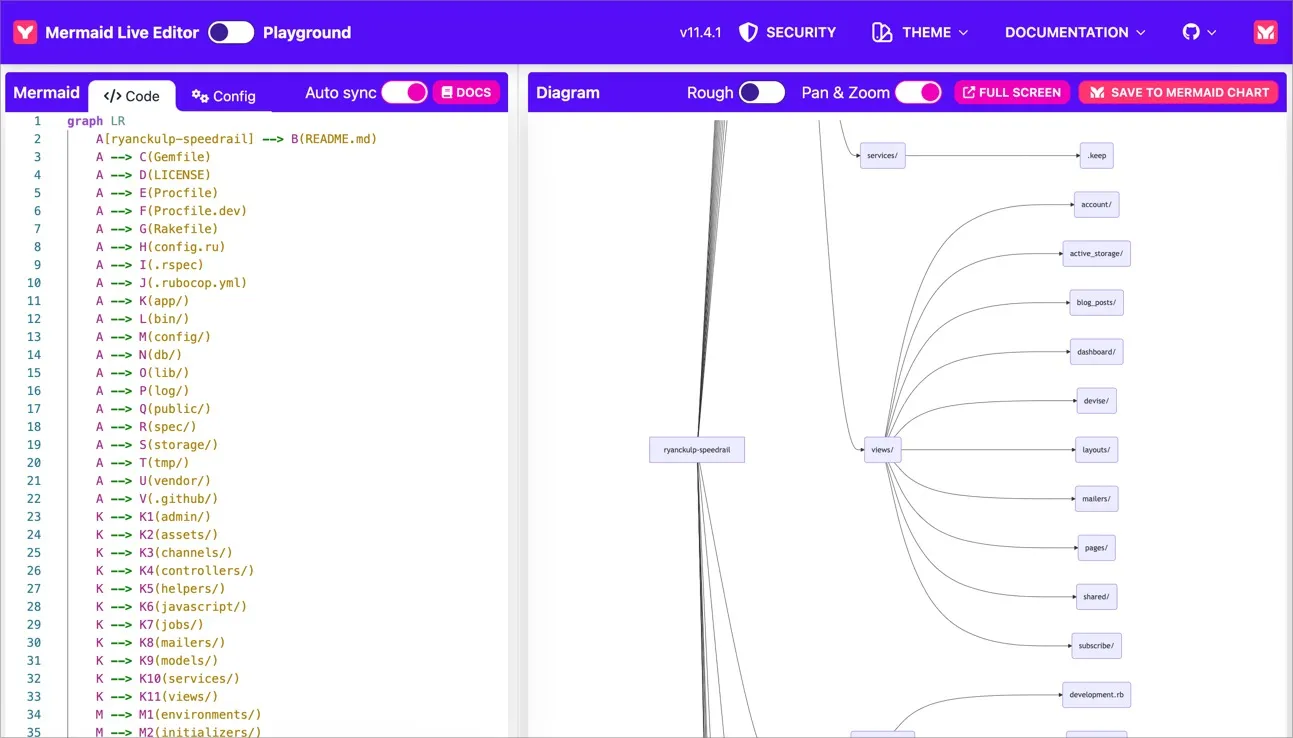Click the code brackets icon on Code tab
1293x738 pixels.
112,96
